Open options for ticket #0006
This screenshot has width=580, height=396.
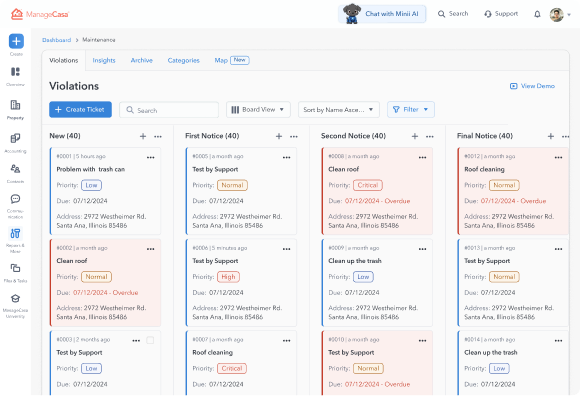(x=286, y=249)
